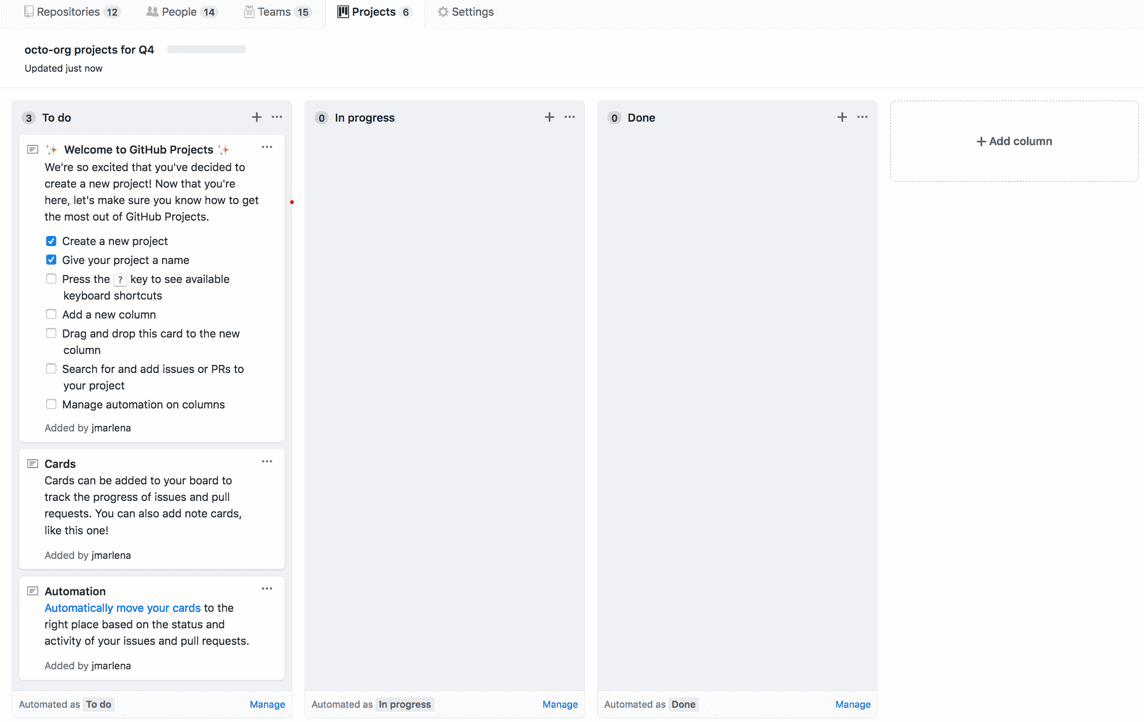Add a card to the To do column
This screenshot has height=722, width=1144.
coord(257,117)
